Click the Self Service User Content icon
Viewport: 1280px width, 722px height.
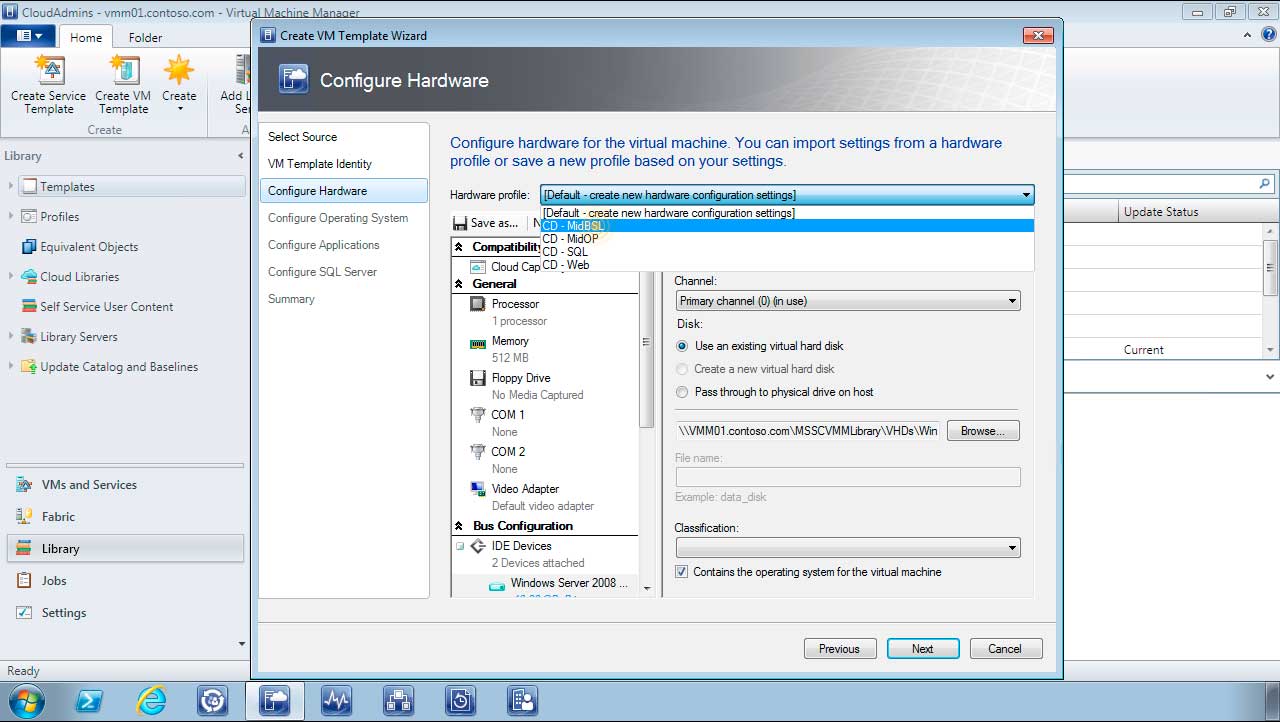click(x=29, y=307)
